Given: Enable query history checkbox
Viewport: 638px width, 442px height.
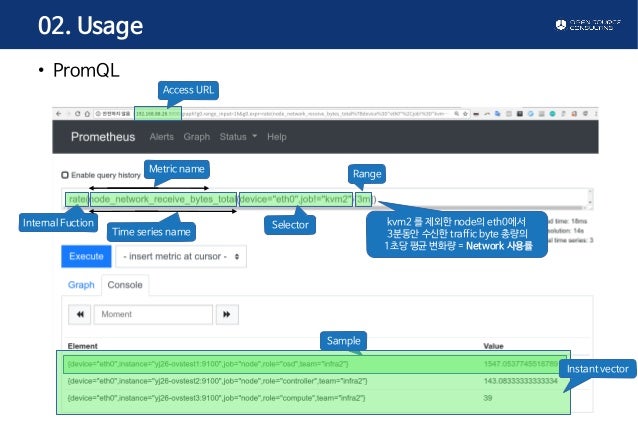Looking at the screenshot, I should tap(65, 175).
